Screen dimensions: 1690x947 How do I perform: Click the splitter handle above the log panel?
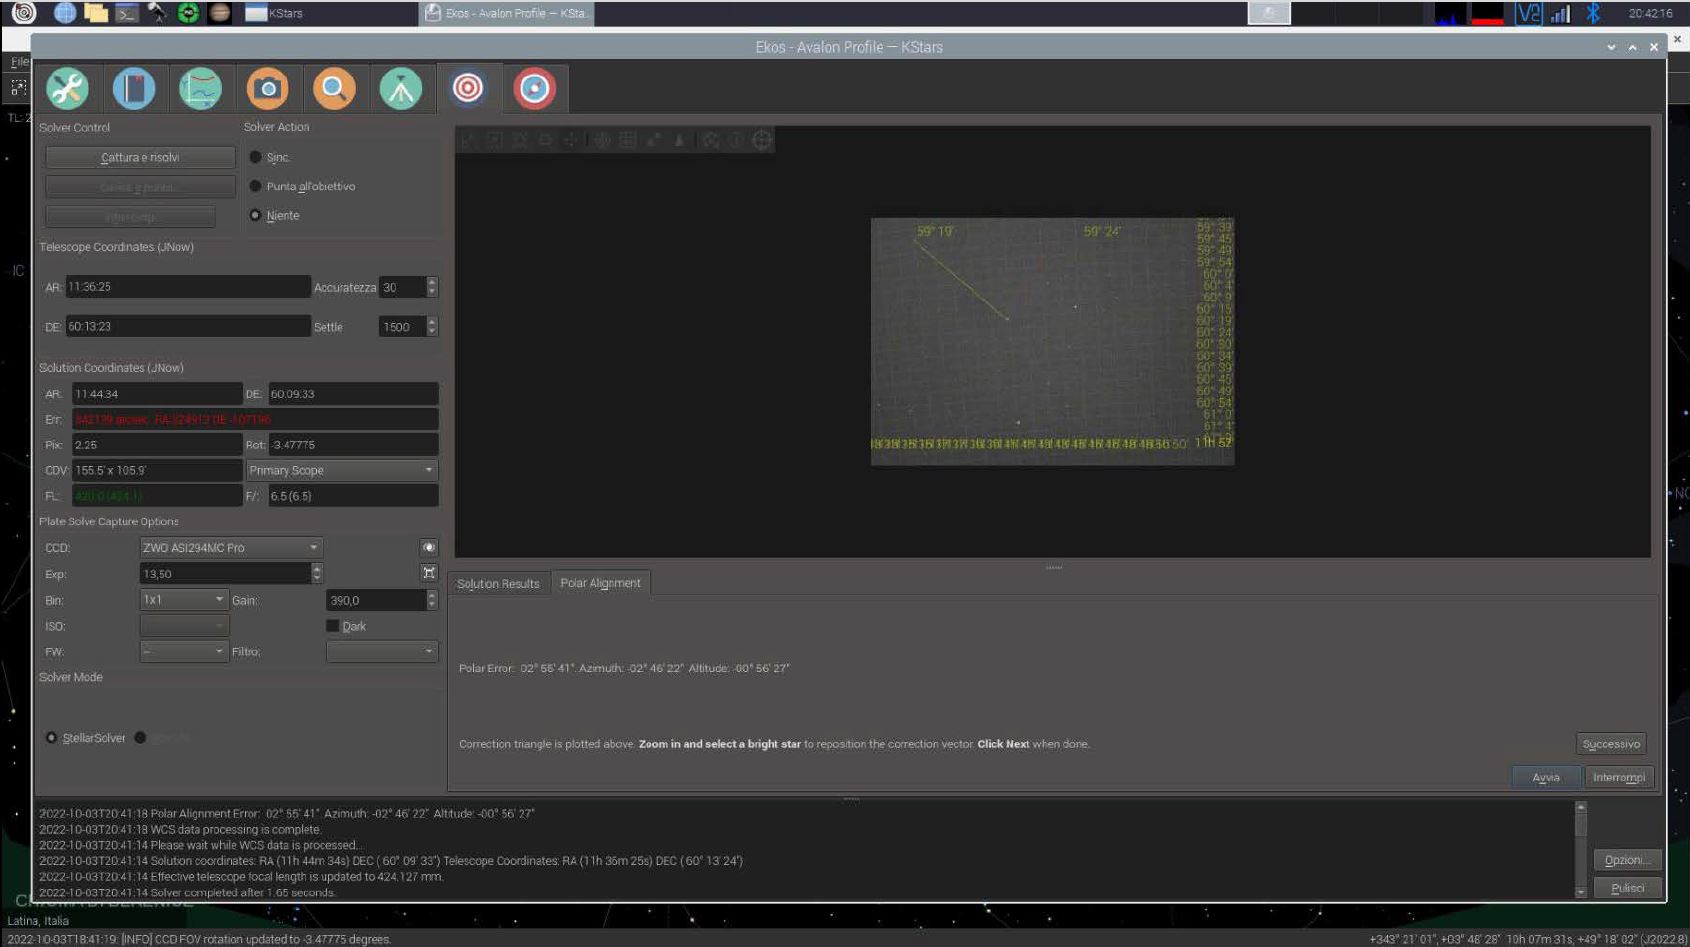click(x=851, y=799)
